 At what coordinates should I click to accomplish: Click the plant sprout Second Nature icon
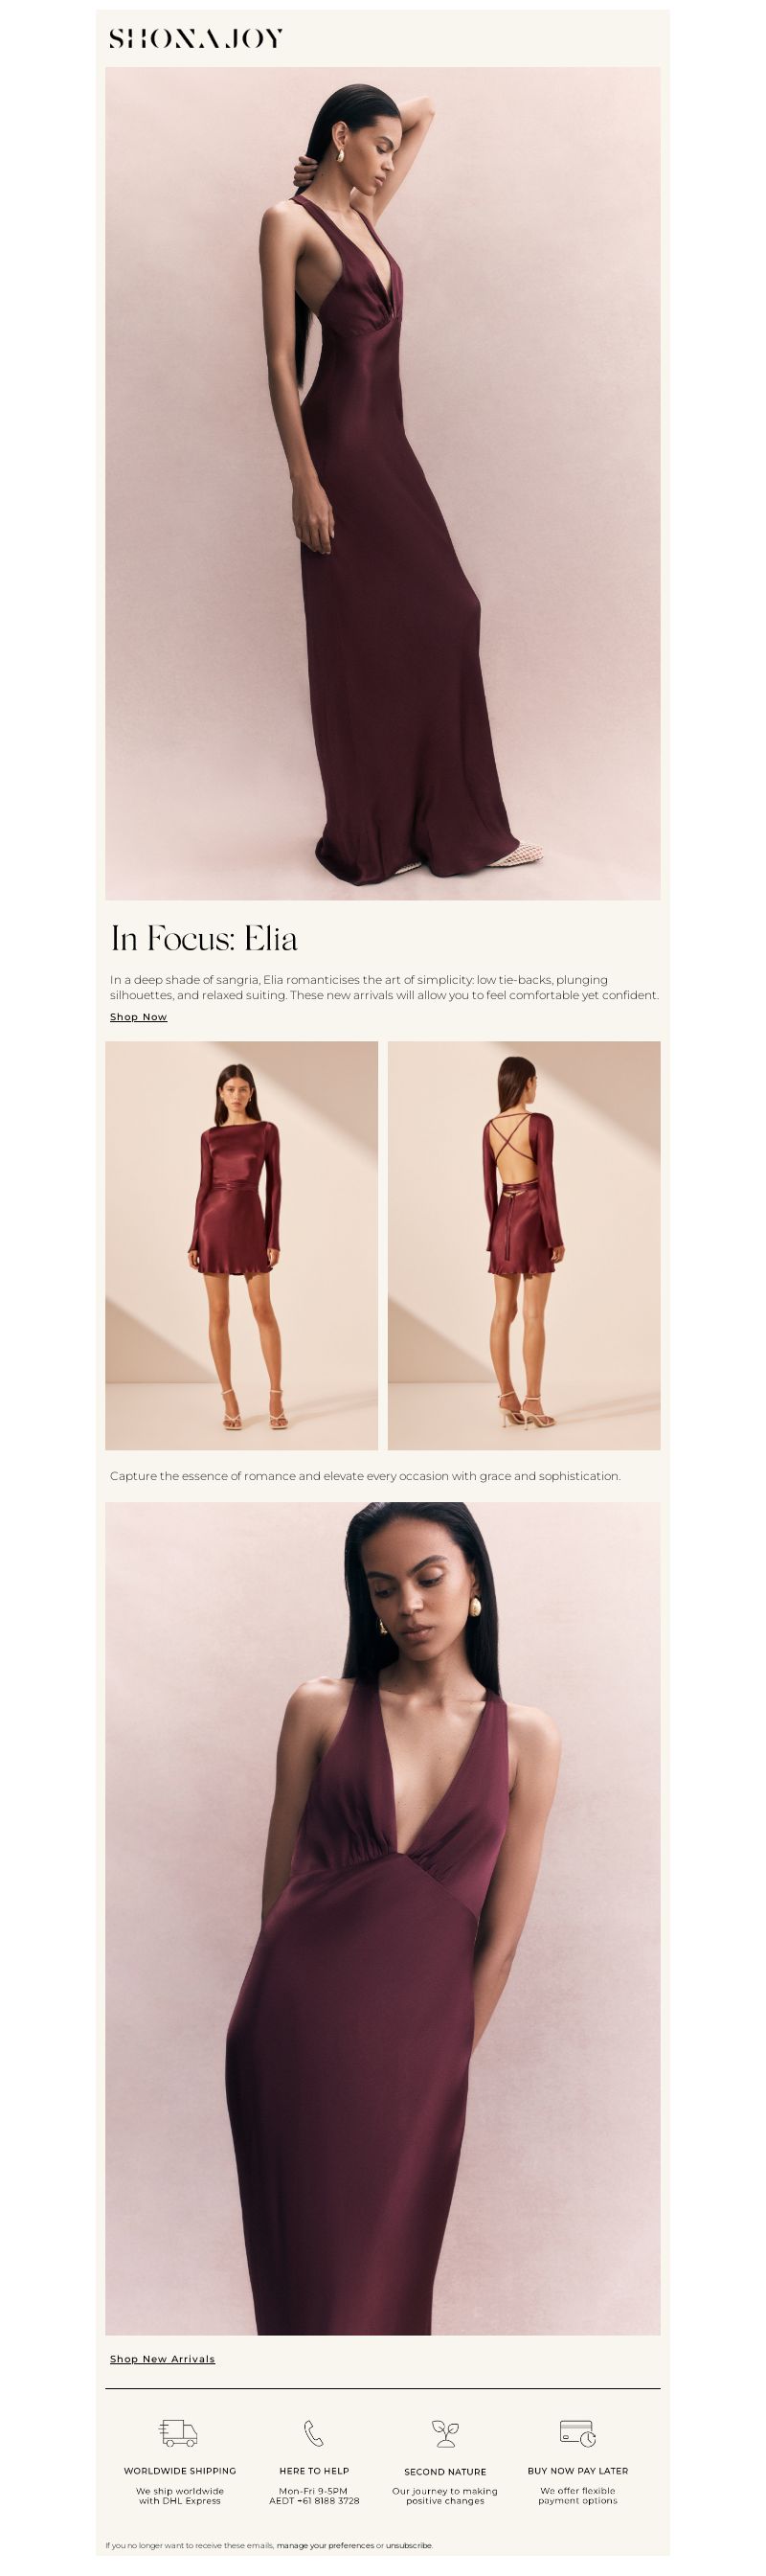tap(445, 2433)
